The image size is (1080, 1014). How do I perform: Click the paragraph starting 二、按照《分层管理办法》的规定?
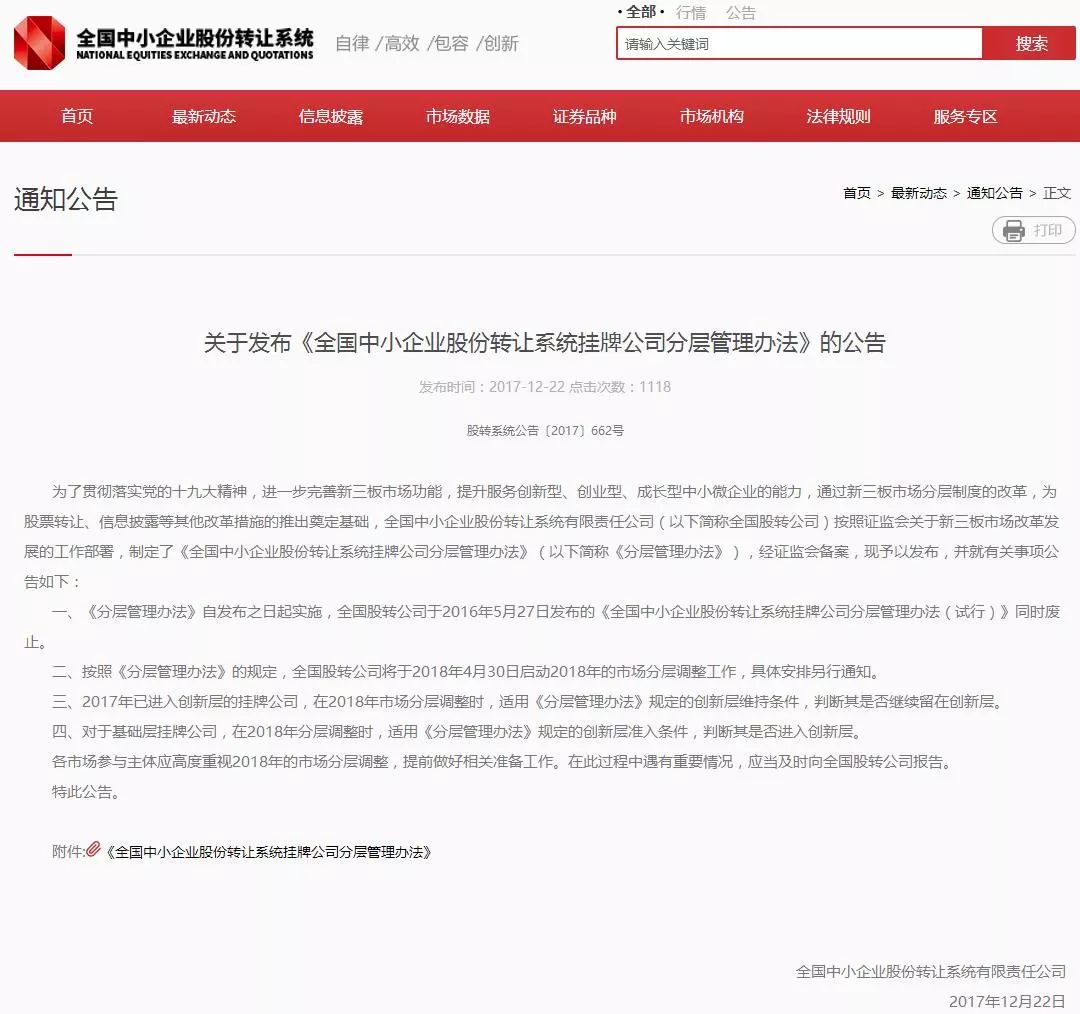[468, 672]
